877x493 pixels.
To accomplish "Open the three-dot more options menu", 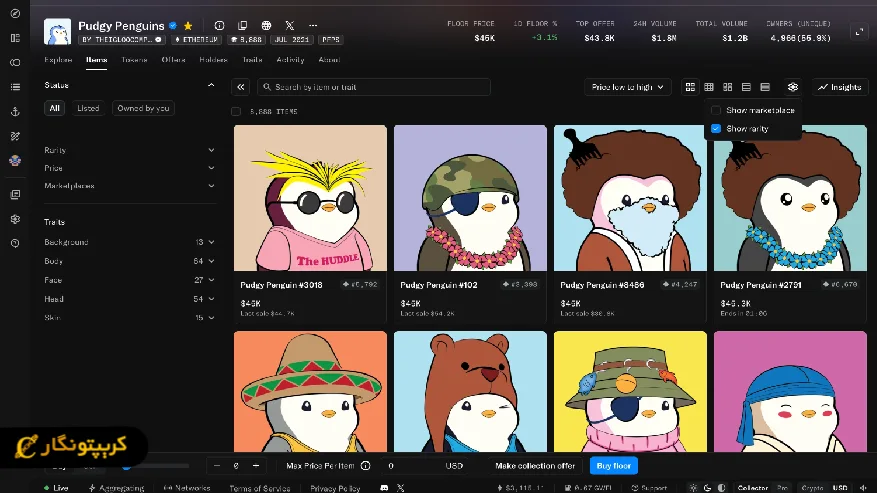I will pos(313,26).
